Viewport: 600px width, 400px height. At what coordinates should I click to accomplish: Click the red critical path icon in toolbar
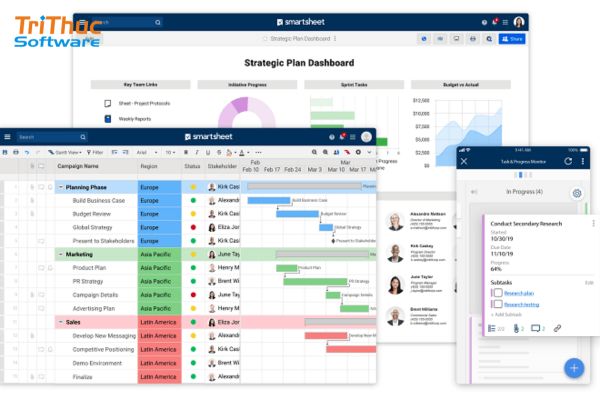[347, 152]
